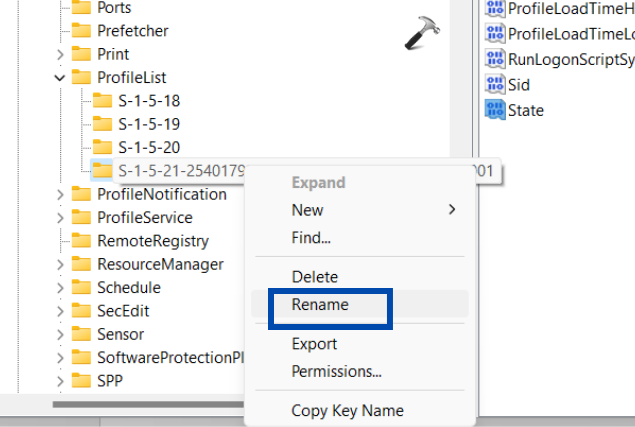Viewport: 635px width, 427px height.
Task: Click the SoftwareProtectionPlatform folder icon
Action: (x=81, y=357)
